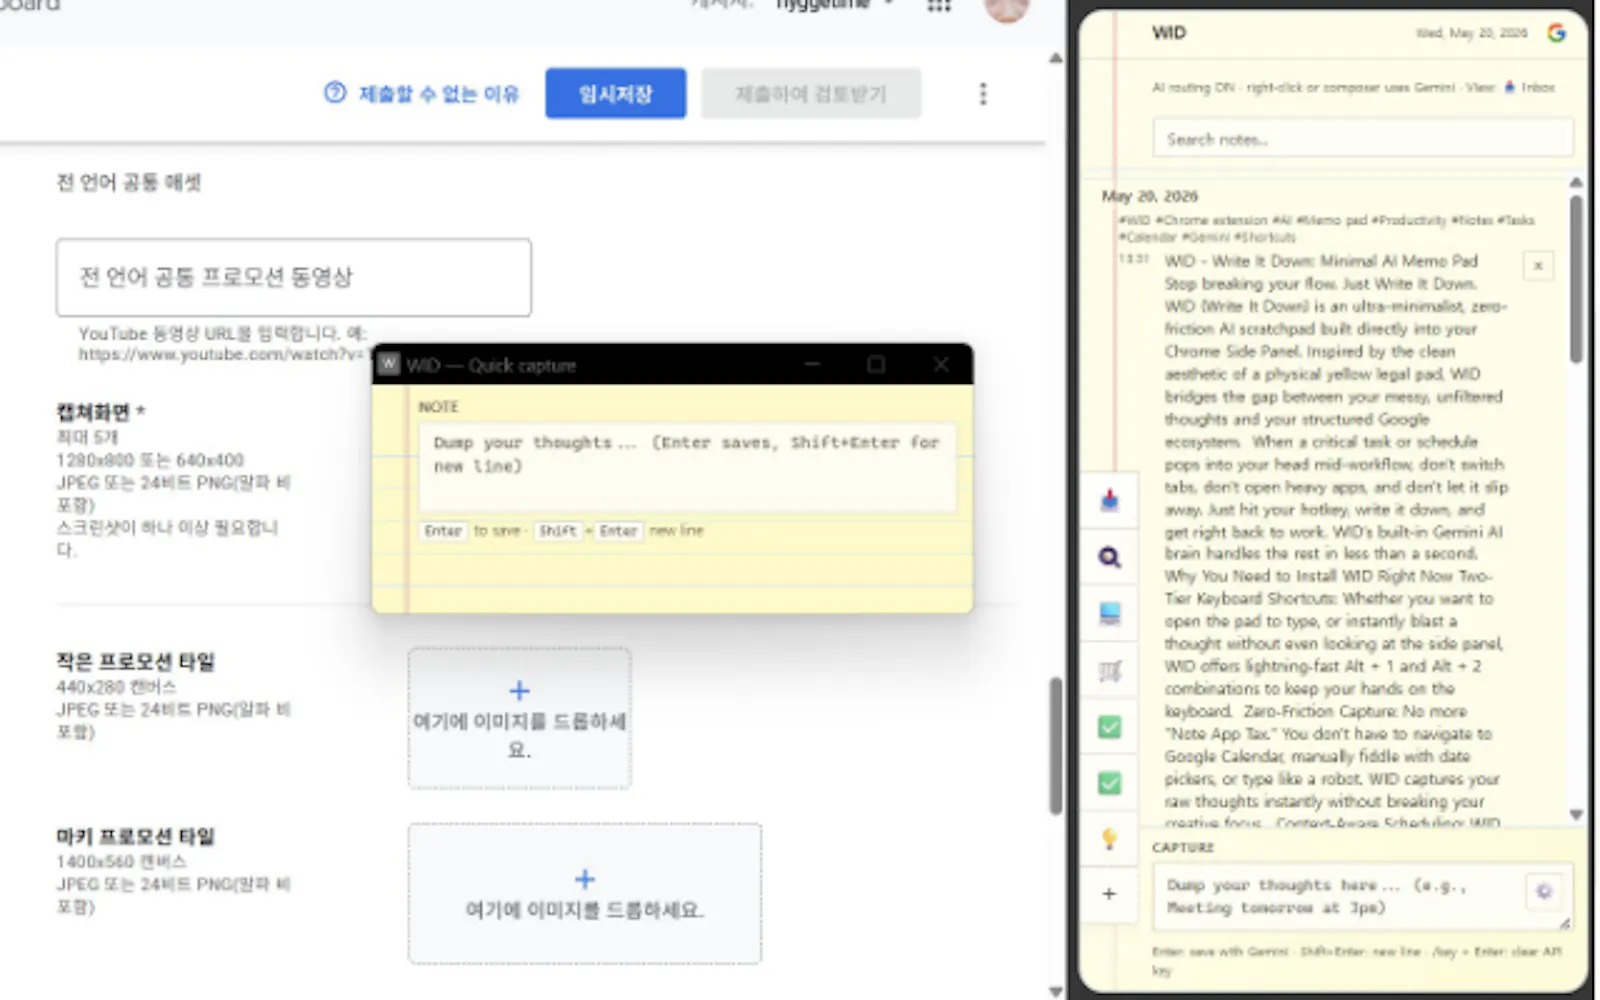Click the 'May 20, 2026' date heading
The height and width of the screenshot is (1000, 1600).
click(1149, 196)
